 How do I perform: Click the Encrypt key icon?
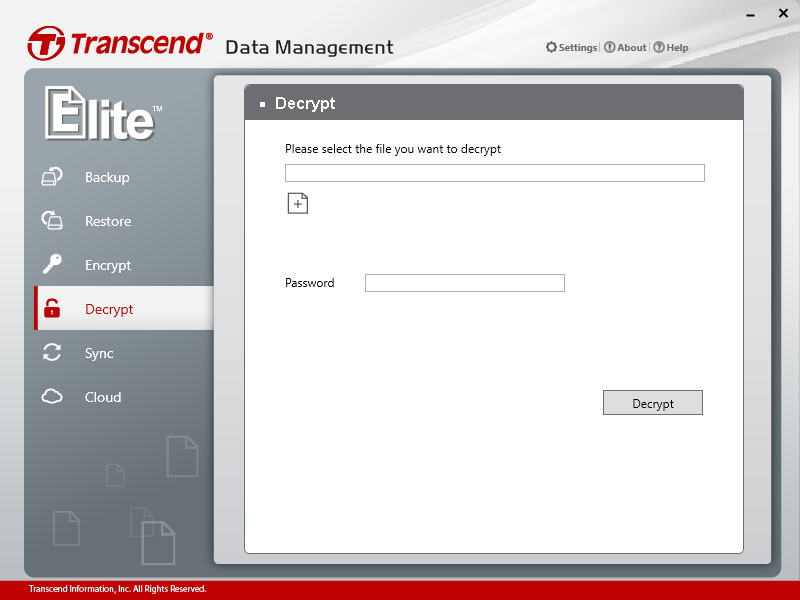pos(52,264)
